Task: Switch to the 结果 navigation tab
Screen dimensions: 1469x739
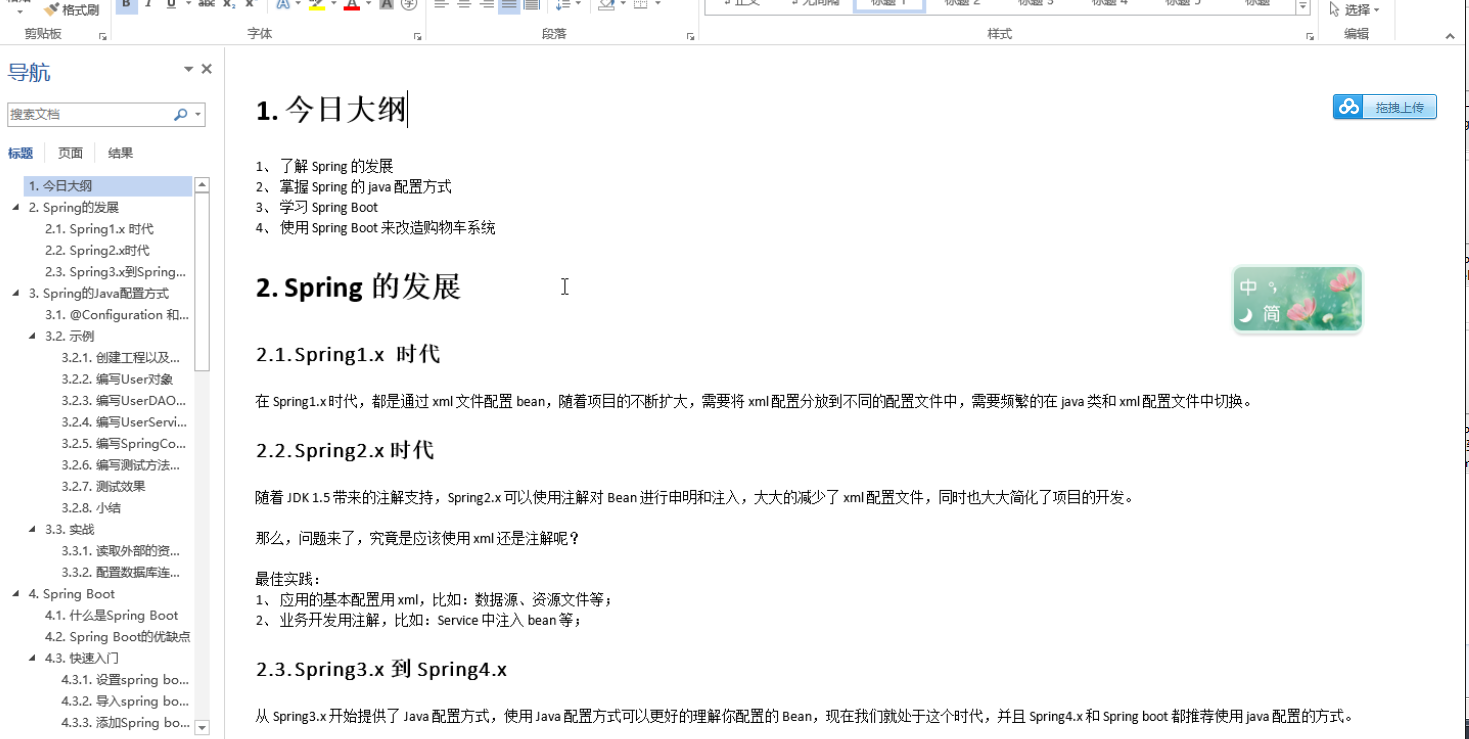Action: (x=120, y=153)
